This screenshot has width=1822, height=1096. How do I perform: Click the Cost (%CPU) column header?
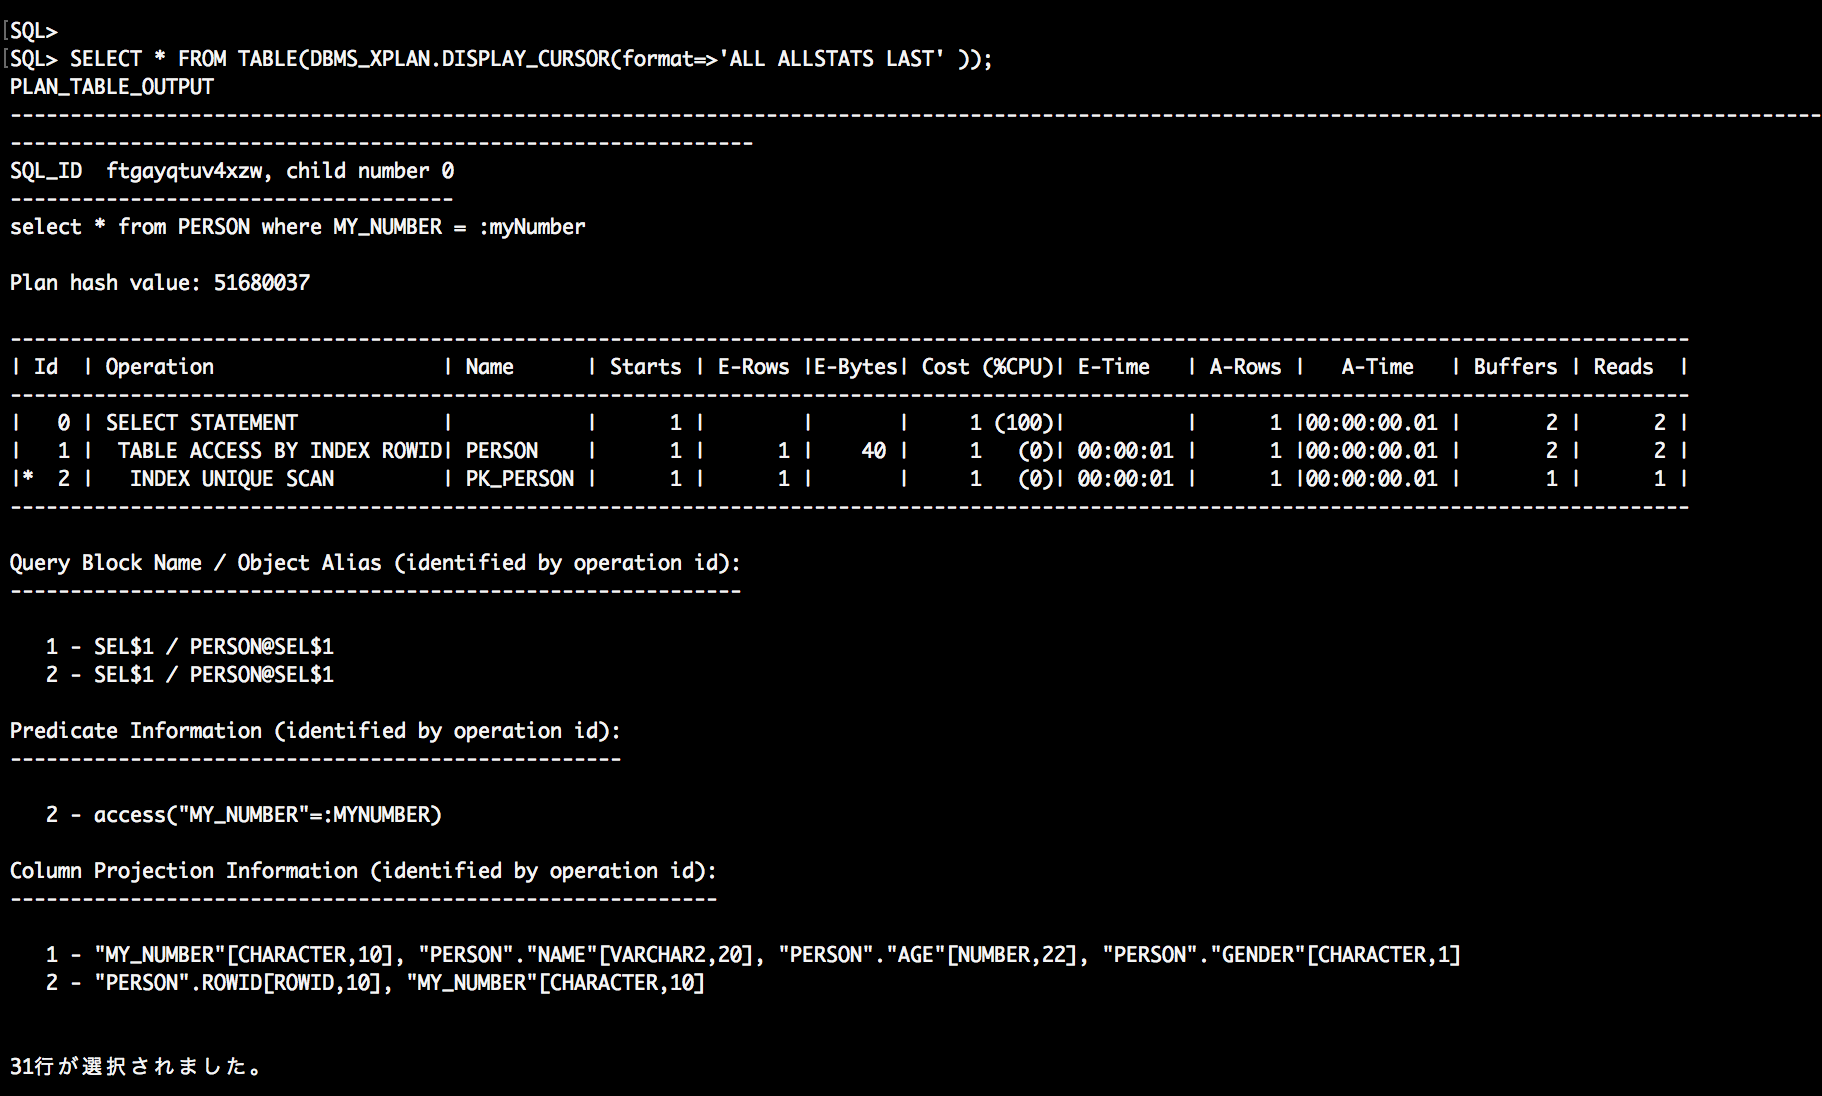(987, 367)
